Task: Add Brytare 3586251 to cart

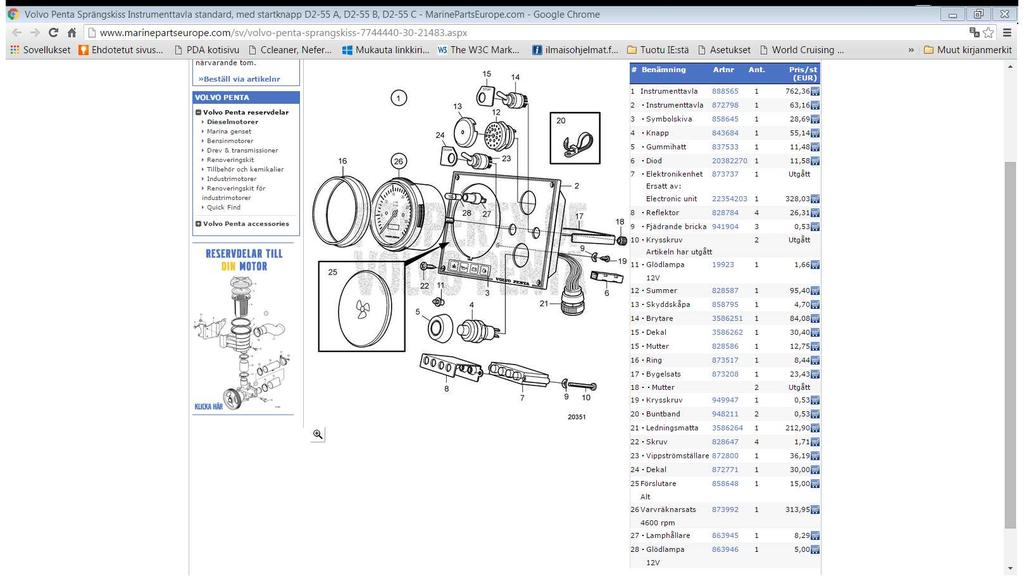Action: [x=815, y=319]
